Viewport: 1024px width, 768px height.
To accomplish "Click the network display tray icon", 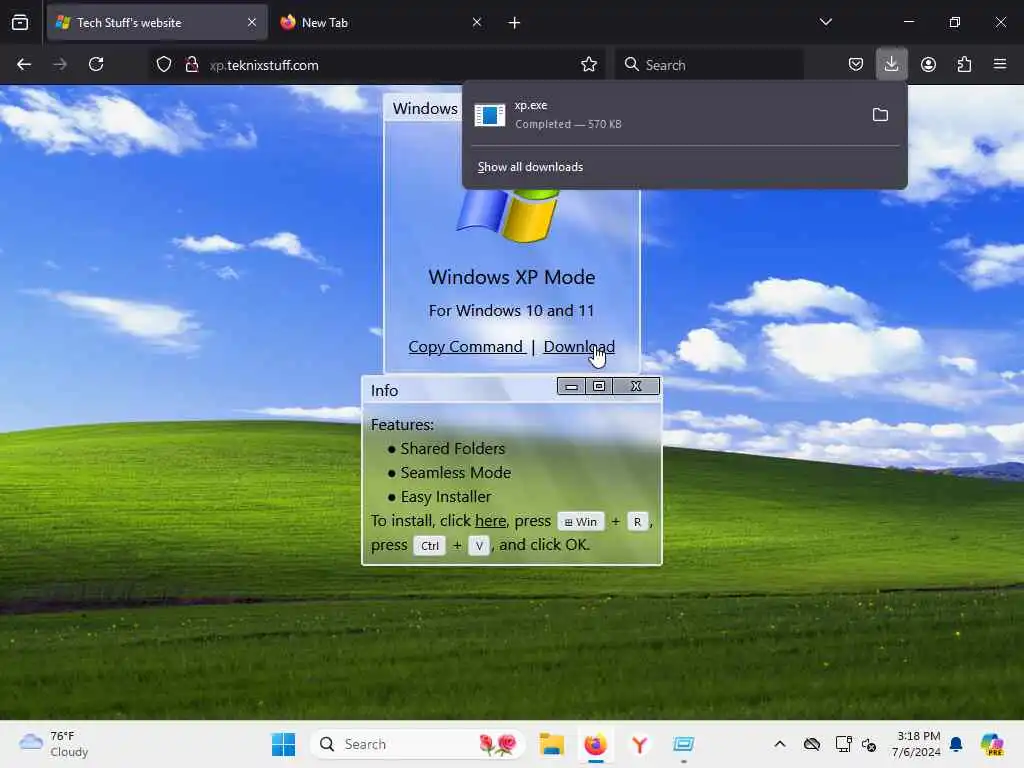I will click(844, 744).
